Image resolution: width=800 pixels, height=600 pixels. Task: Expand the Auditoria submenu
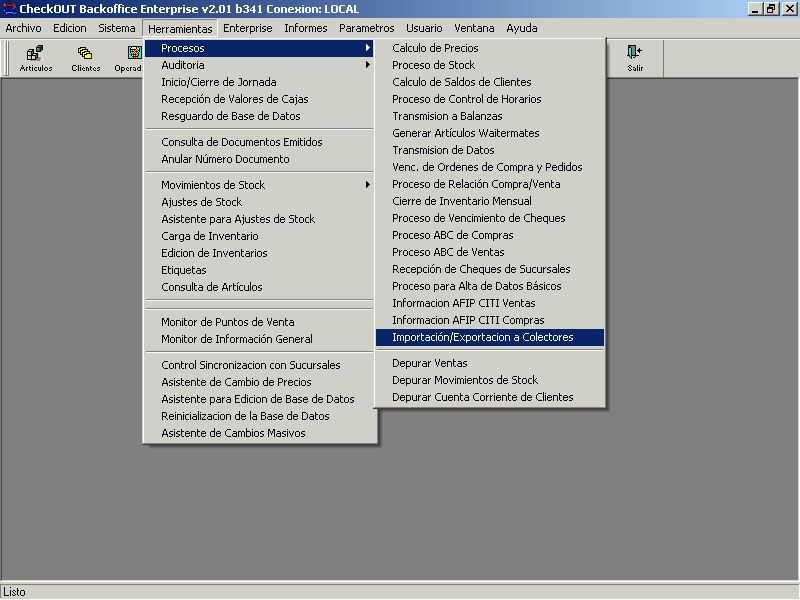click(260, 65)
